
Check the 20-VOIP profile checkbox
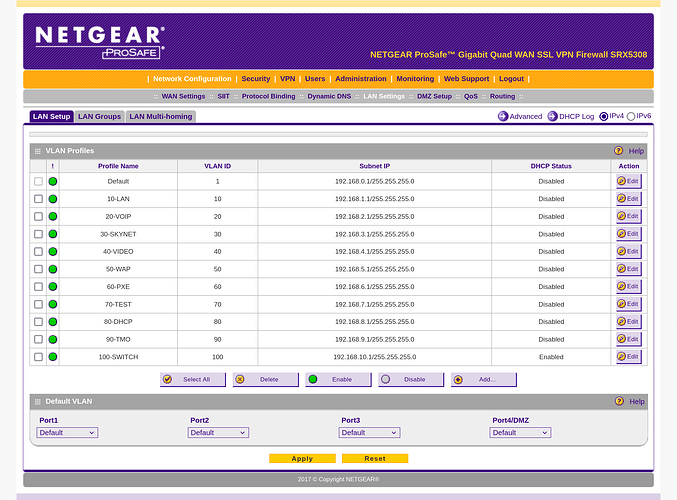point(38,216)
